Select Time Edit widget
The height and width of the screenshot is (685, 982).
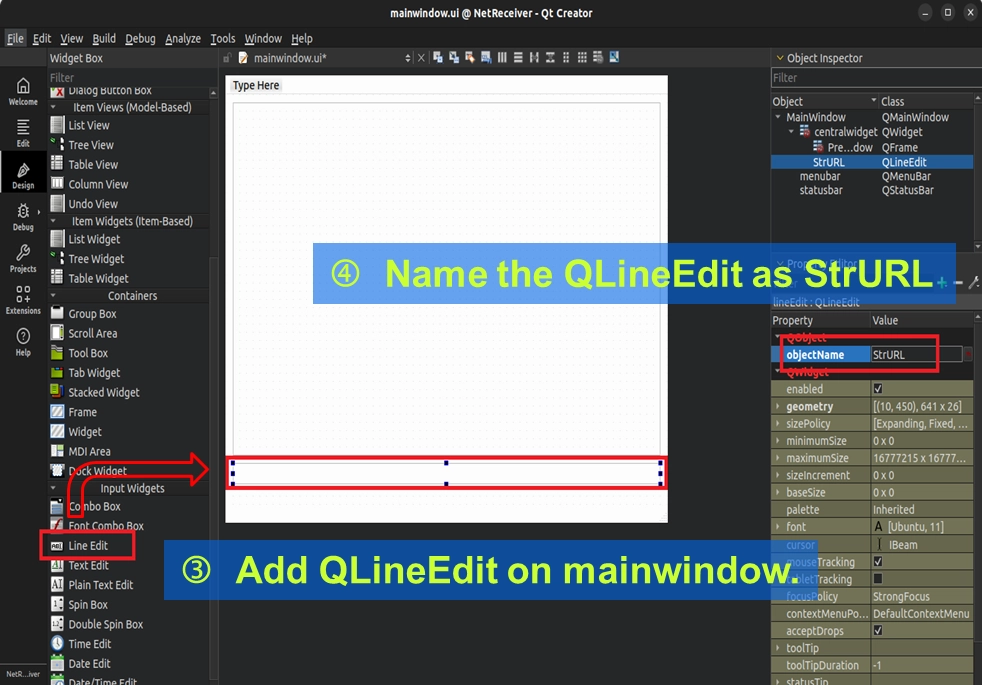90,644
